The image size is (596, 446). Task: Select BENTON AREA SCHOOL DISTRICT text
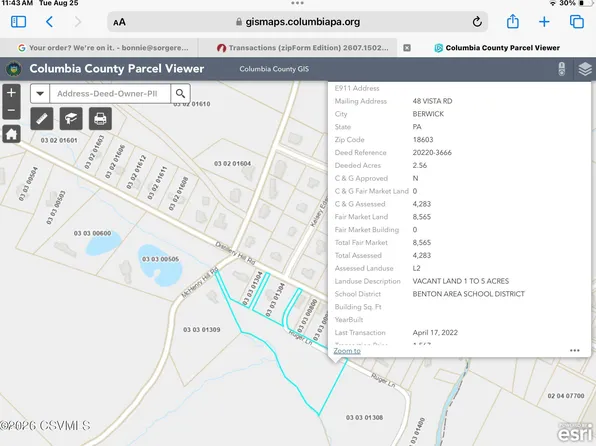(468, 294)
